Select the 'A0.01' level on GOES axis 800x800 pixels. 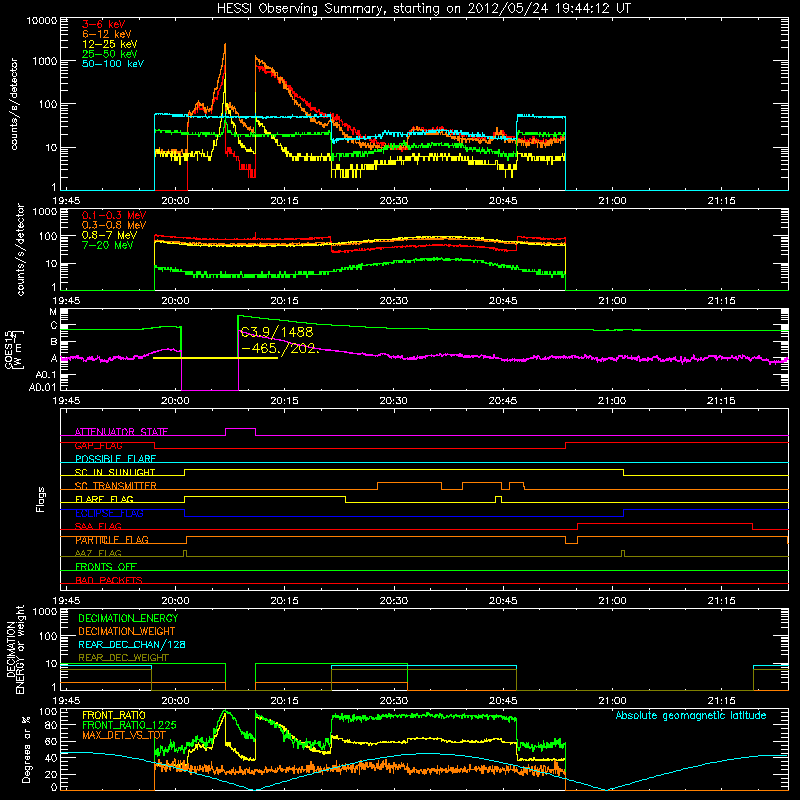(43, 387)
